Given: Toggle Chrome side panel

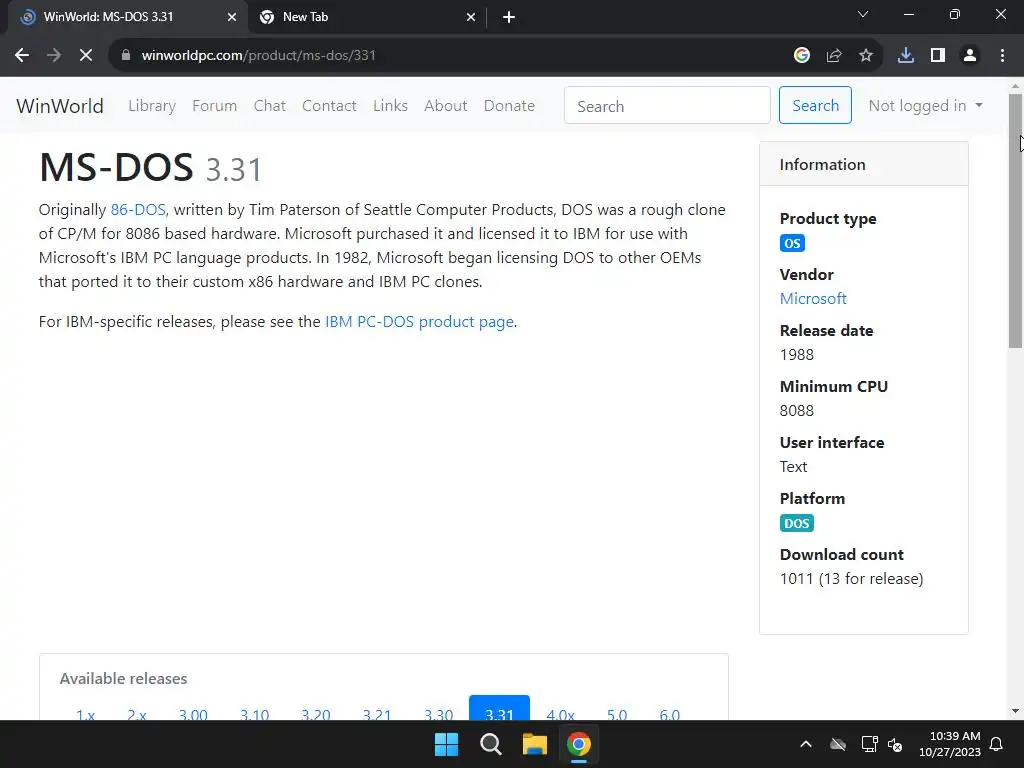Looking at the screenshot, I should coord(938,56).
